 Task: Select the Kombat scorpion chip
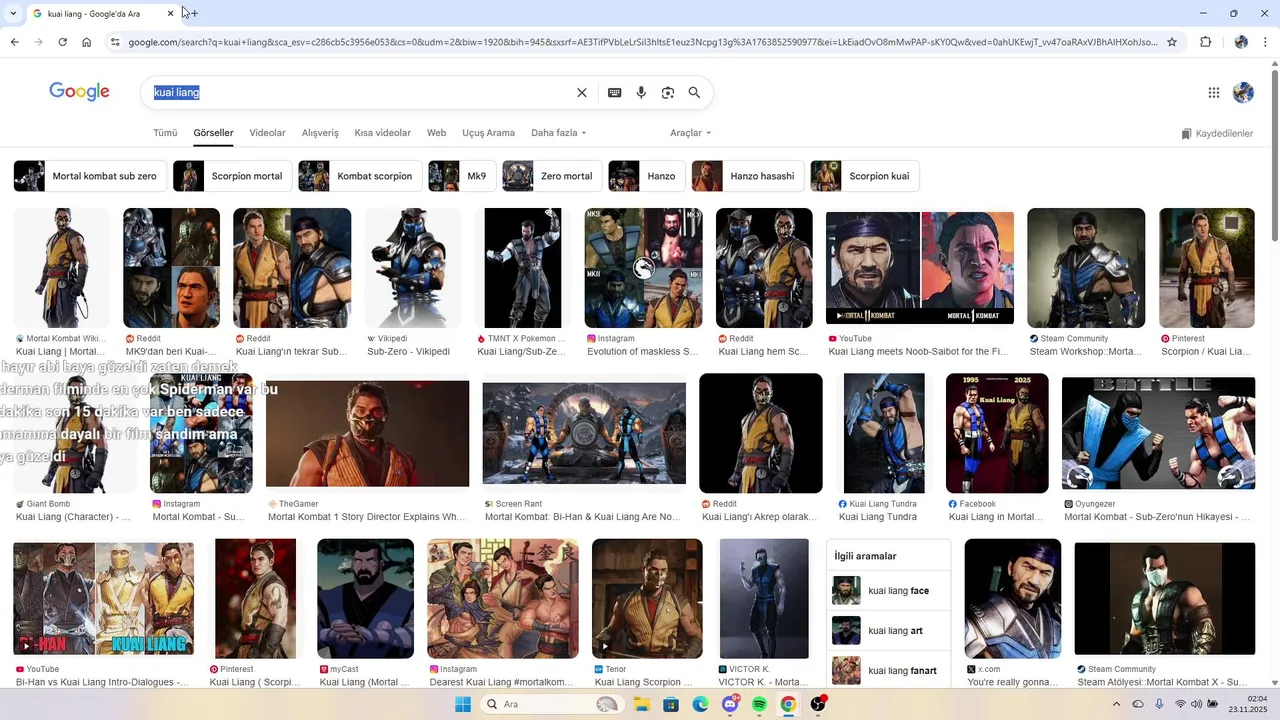coord(359,176)
